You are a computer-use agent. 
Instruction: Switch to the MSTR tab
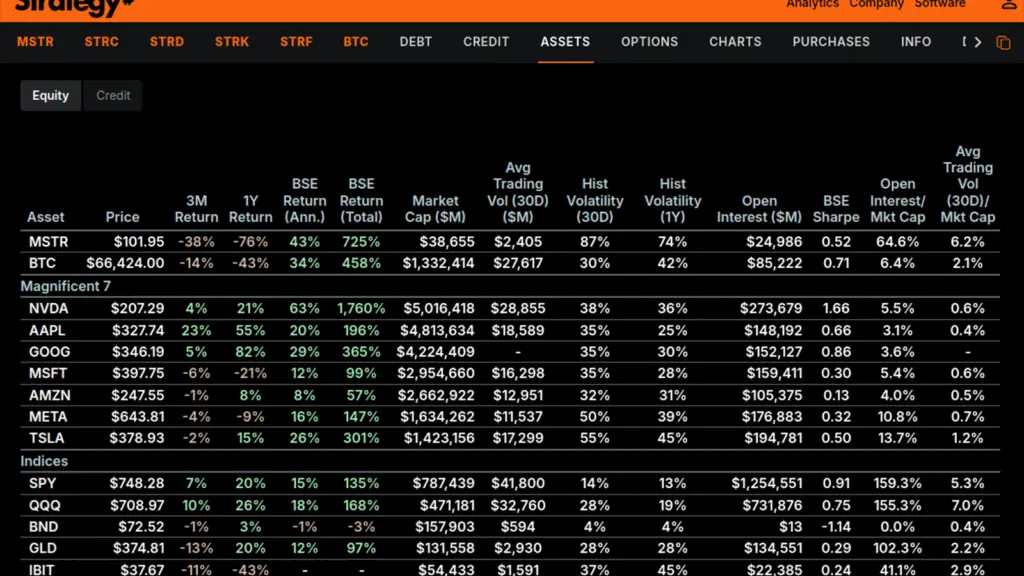pyautogui.click(x=35, y=42)
